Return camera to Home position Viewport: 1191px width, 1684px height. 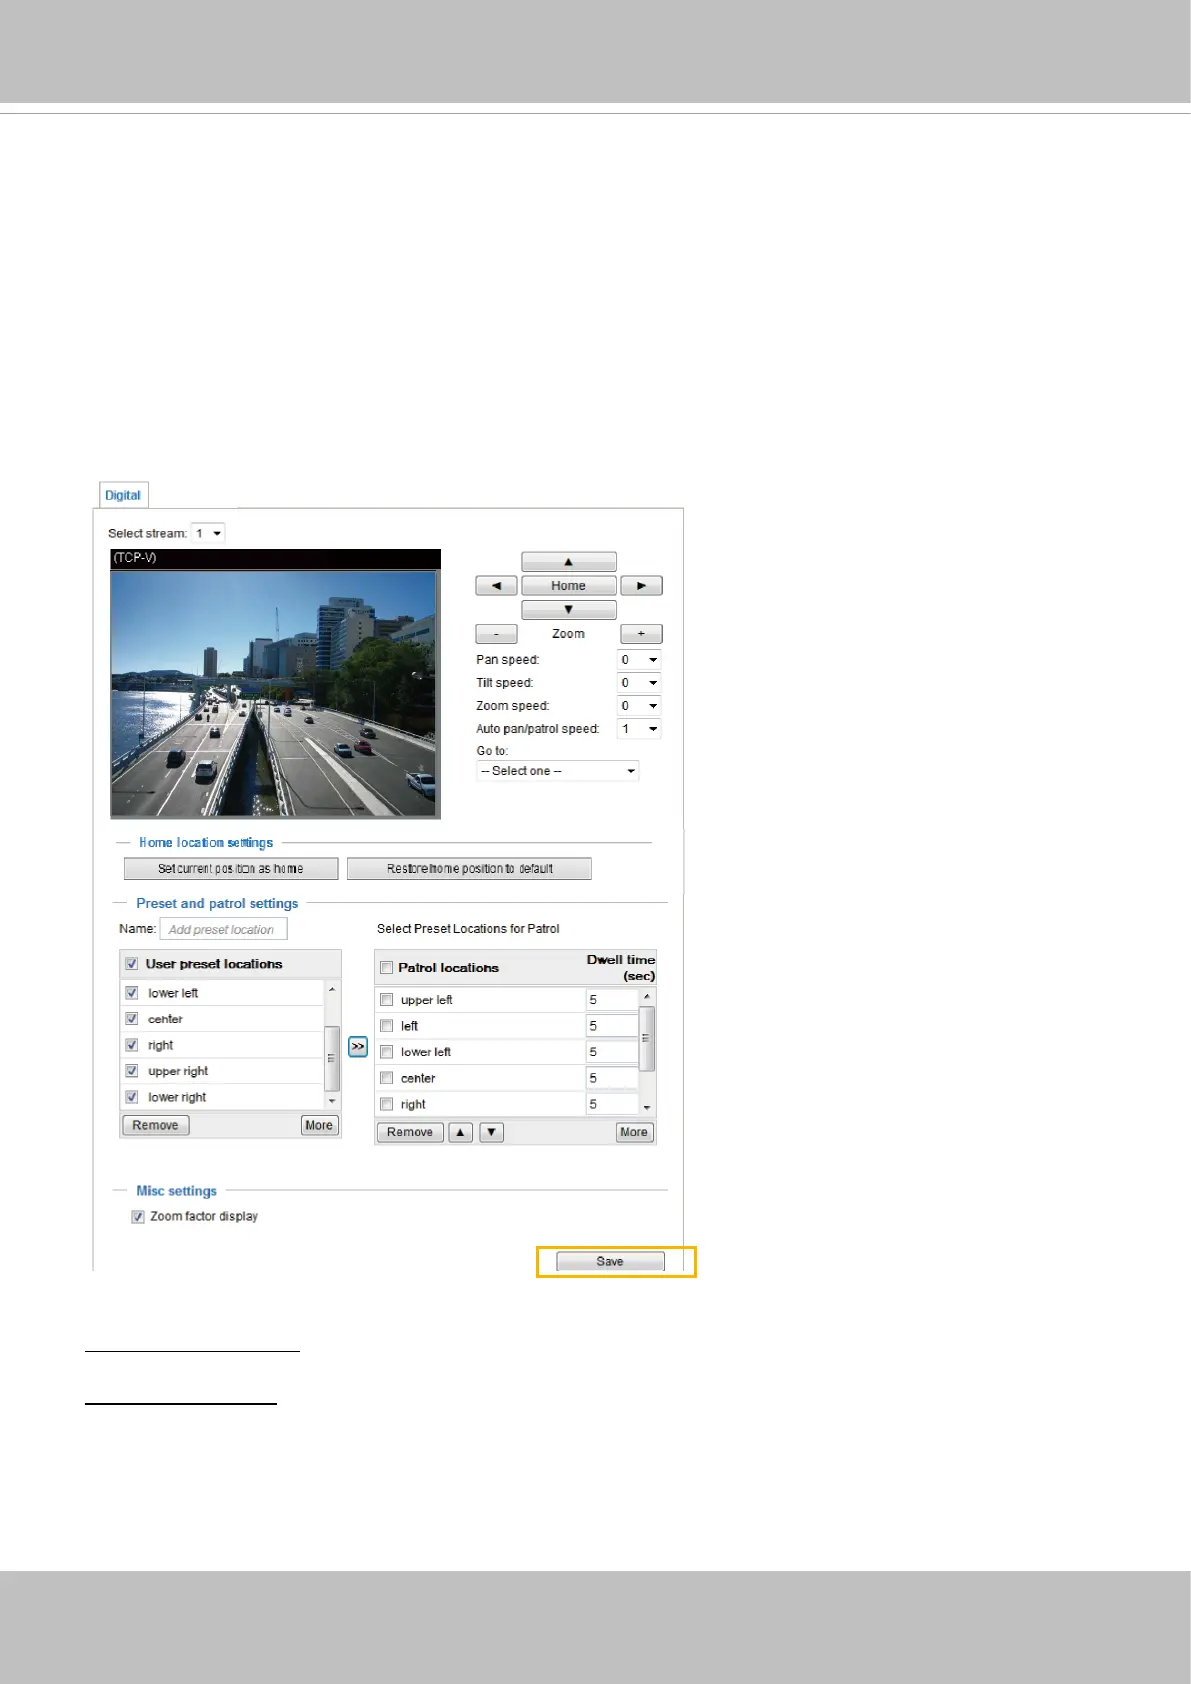568,586
